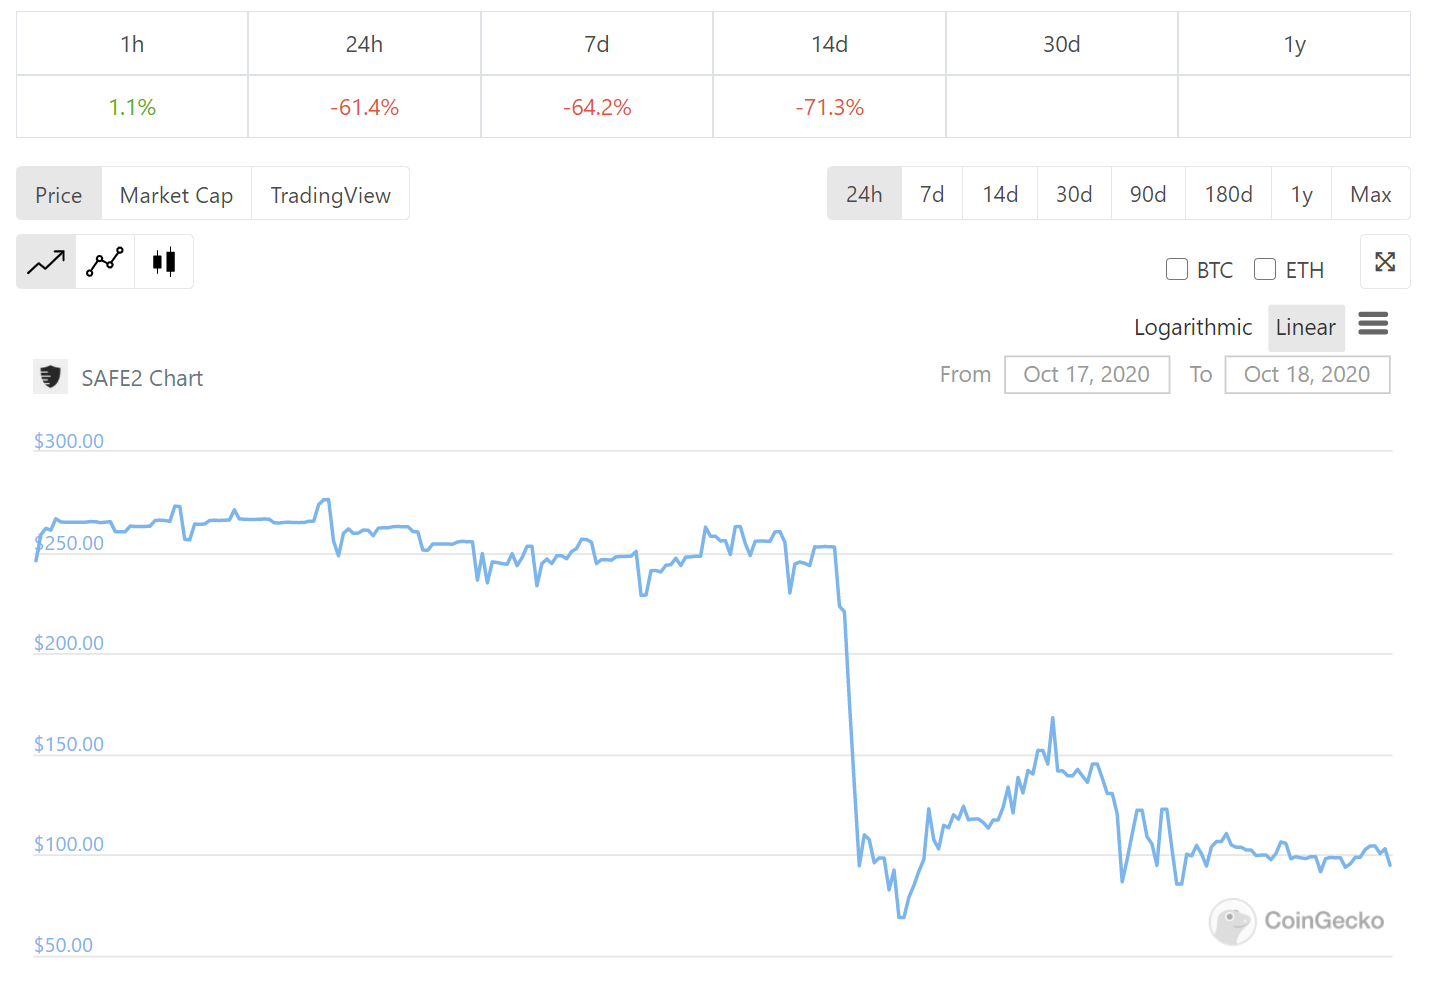Open the chart export hamburger menu
Viewport: 1432px width, 994px height.
[x=1373, y=324]
